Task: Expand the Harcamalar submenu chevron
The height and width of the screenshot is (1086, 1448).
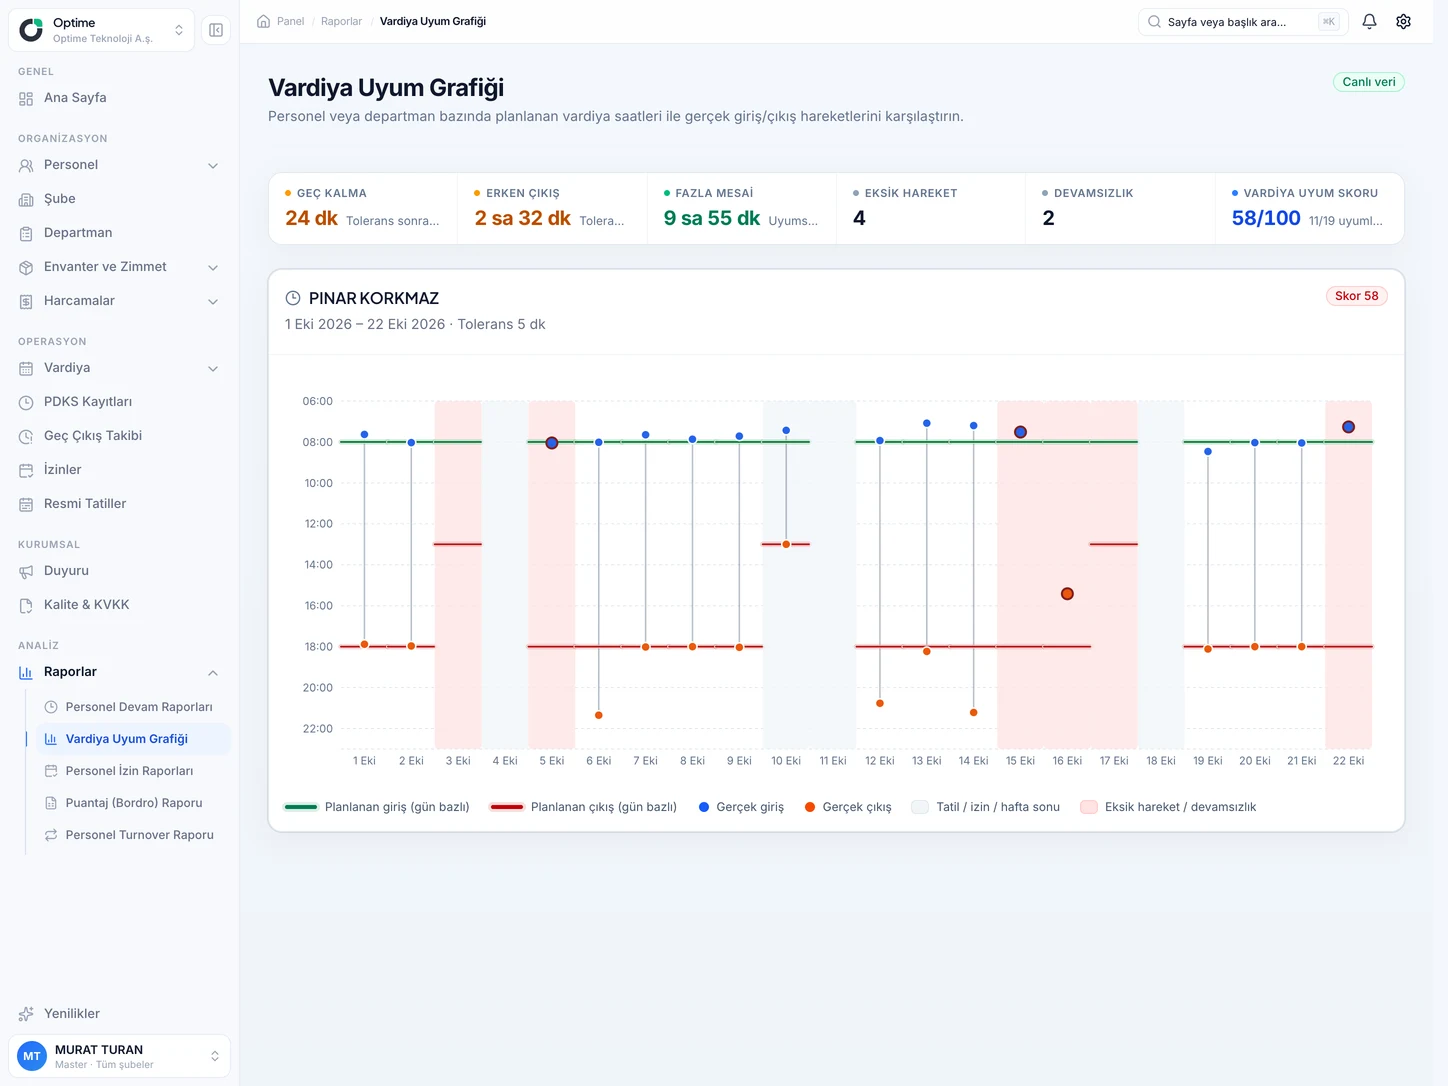Action: point(213,301)
